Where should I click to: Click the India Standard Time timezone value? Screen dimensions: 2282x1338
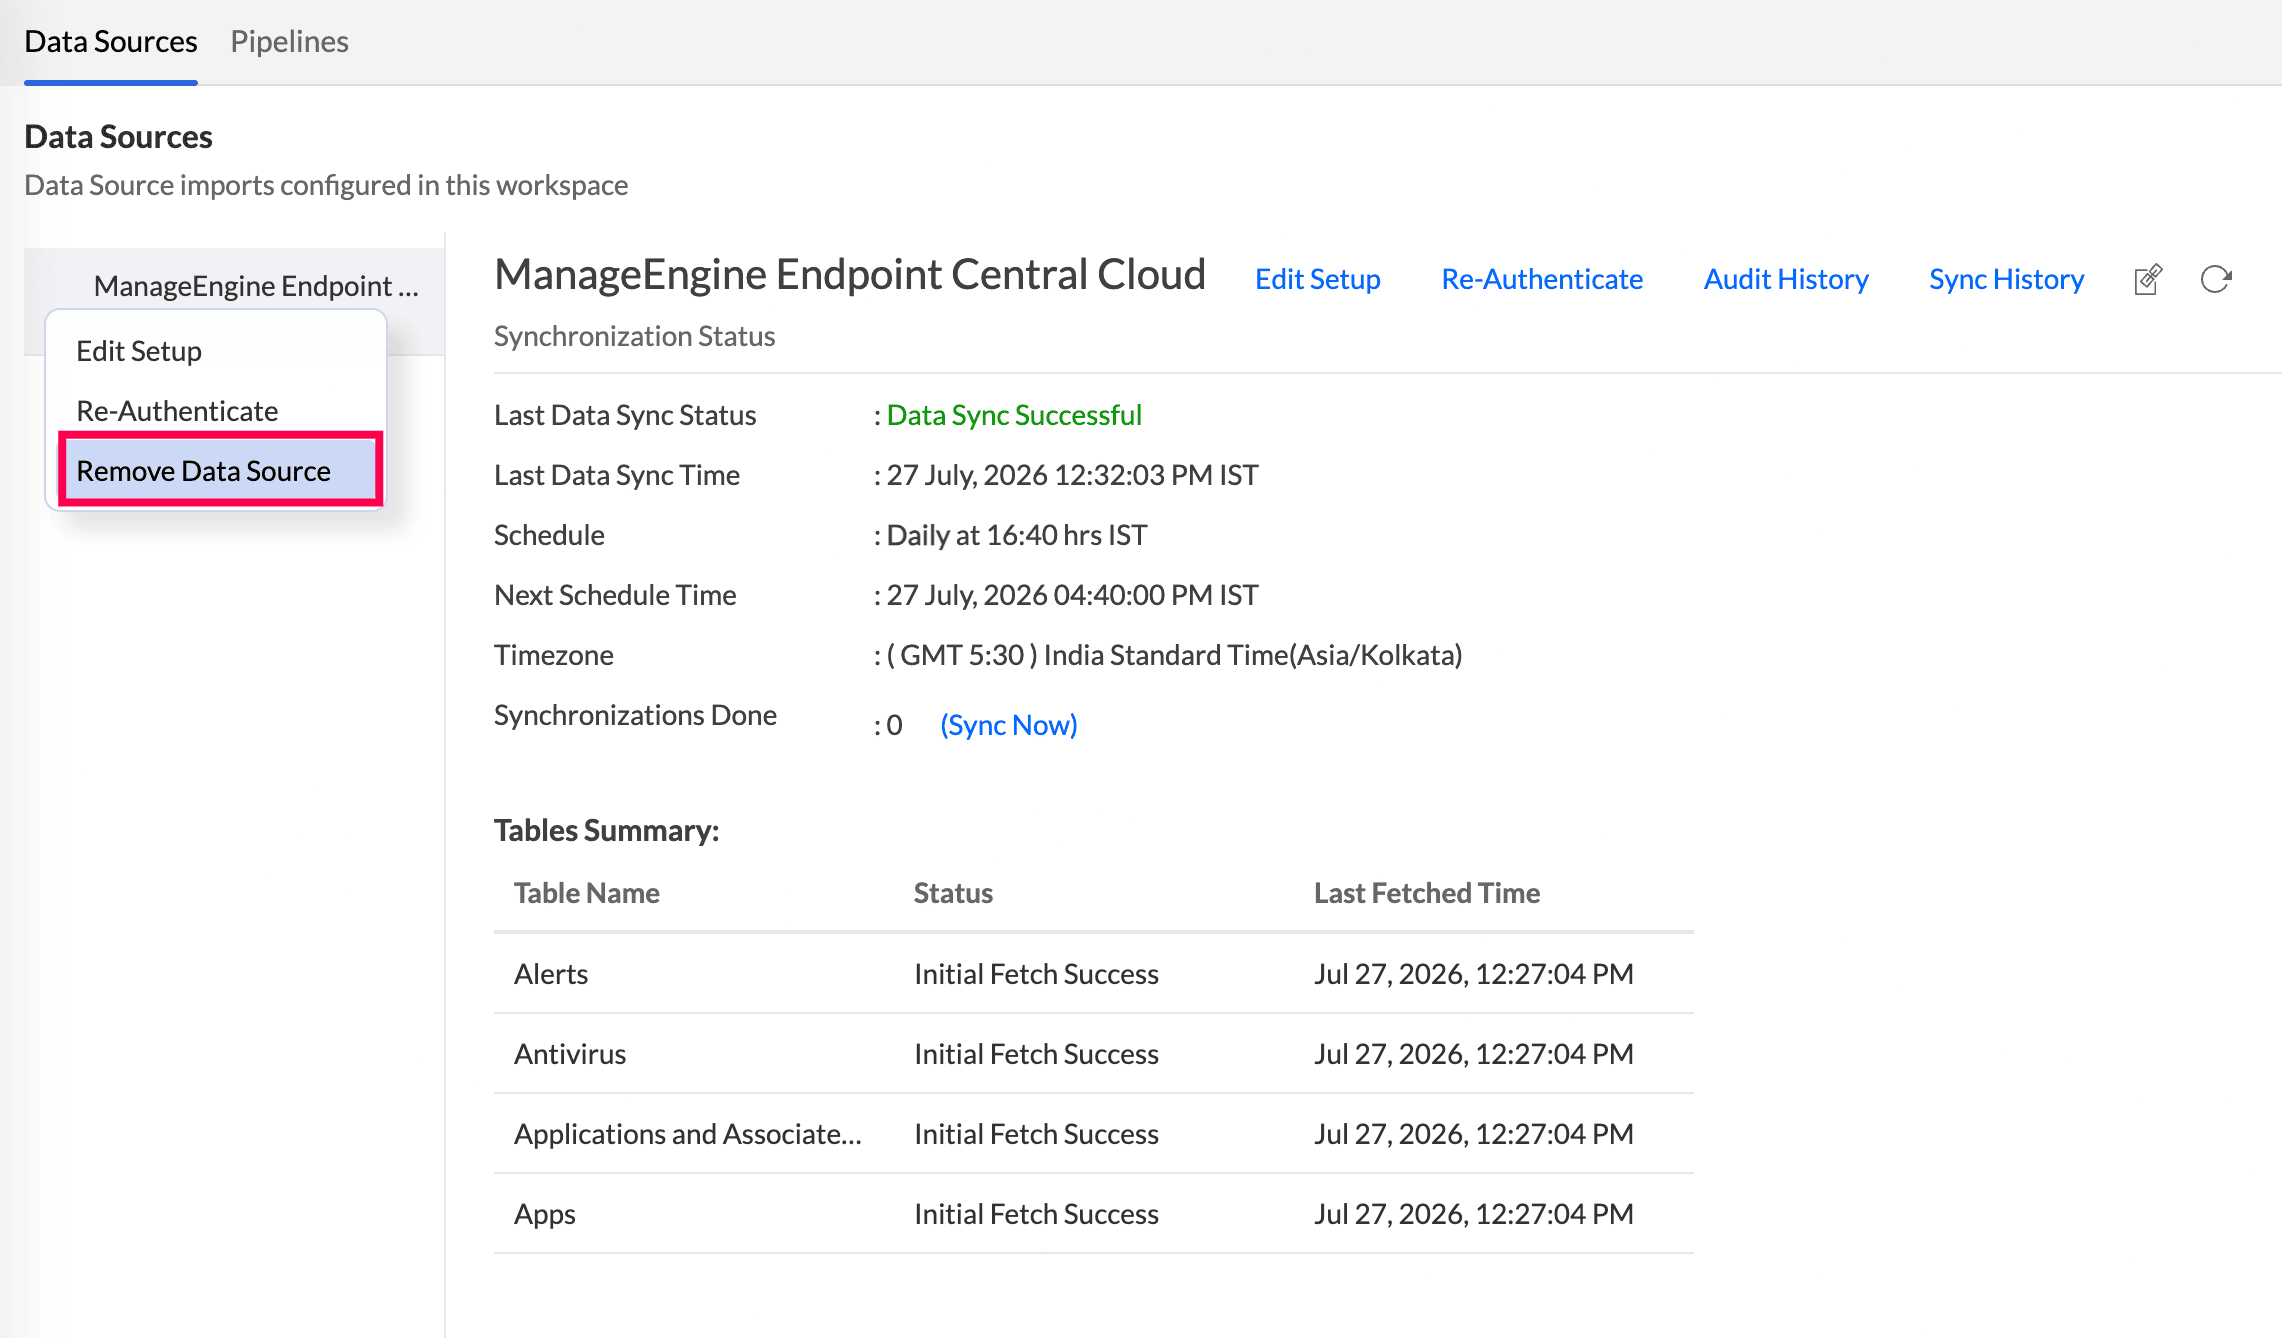[x=1175, y=655]
